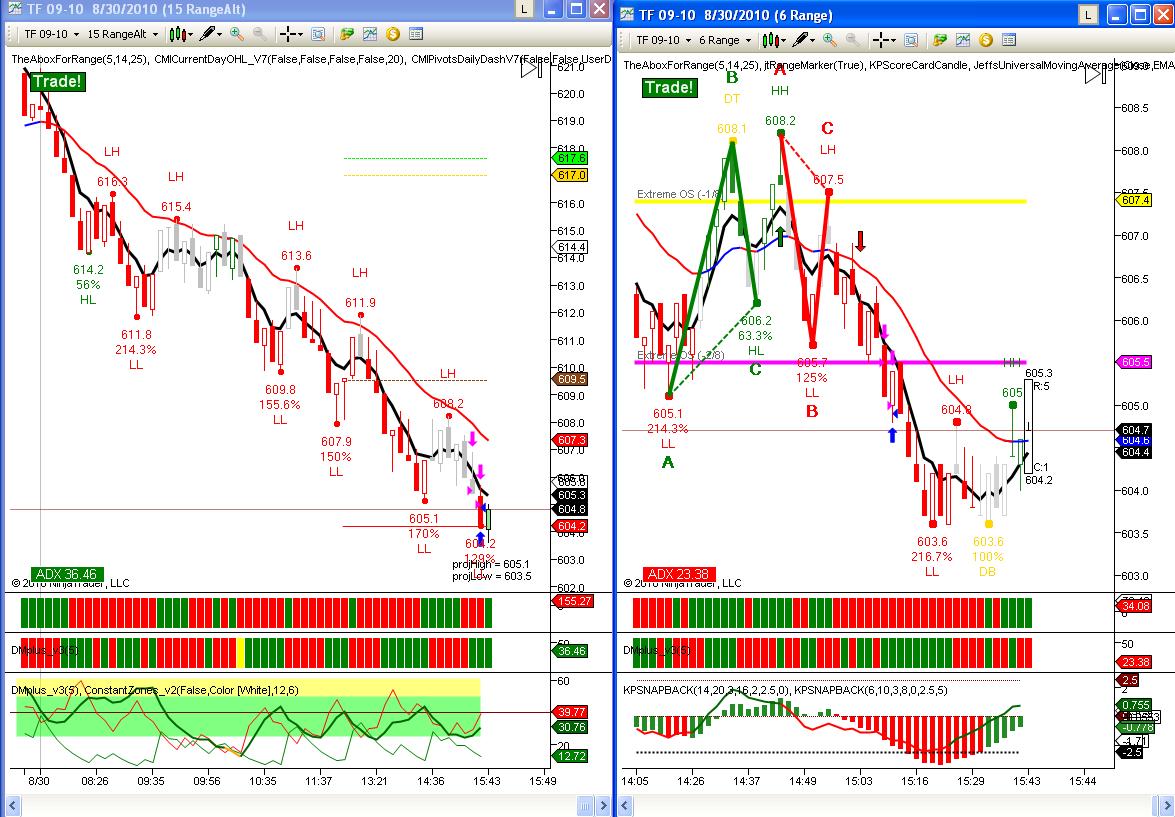Click right arrow of 15 RangeAlt horizontal scrollbar

(x=603, y=807)
